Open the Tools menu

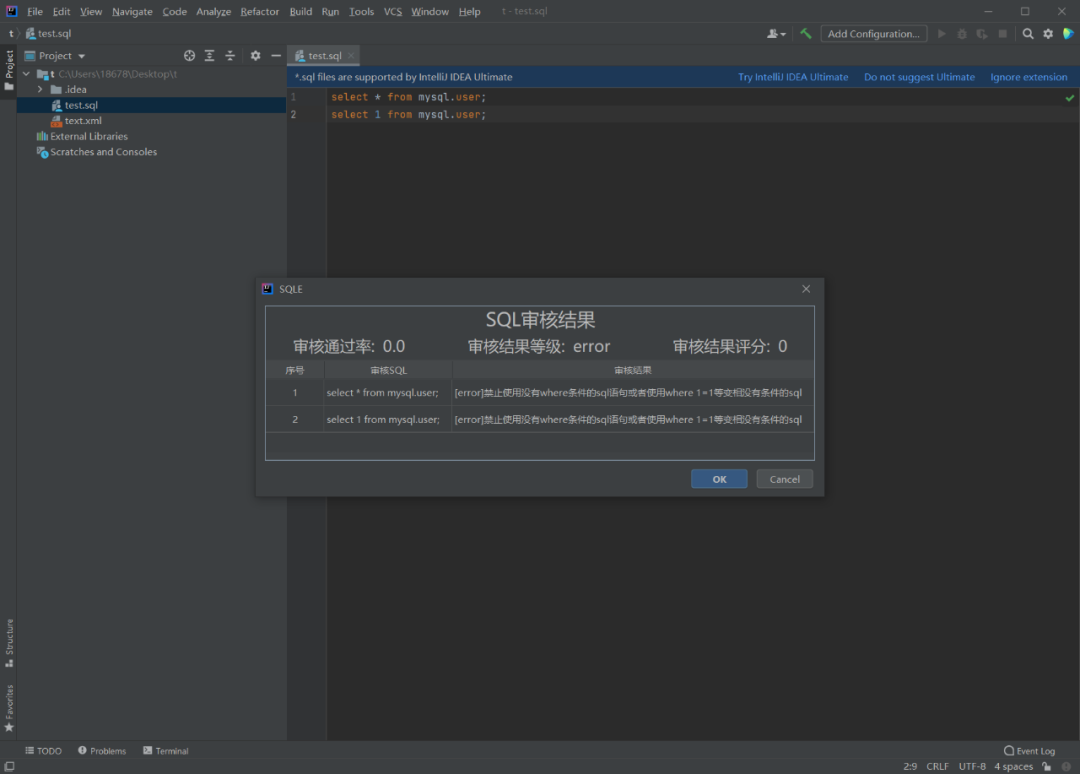361,11
